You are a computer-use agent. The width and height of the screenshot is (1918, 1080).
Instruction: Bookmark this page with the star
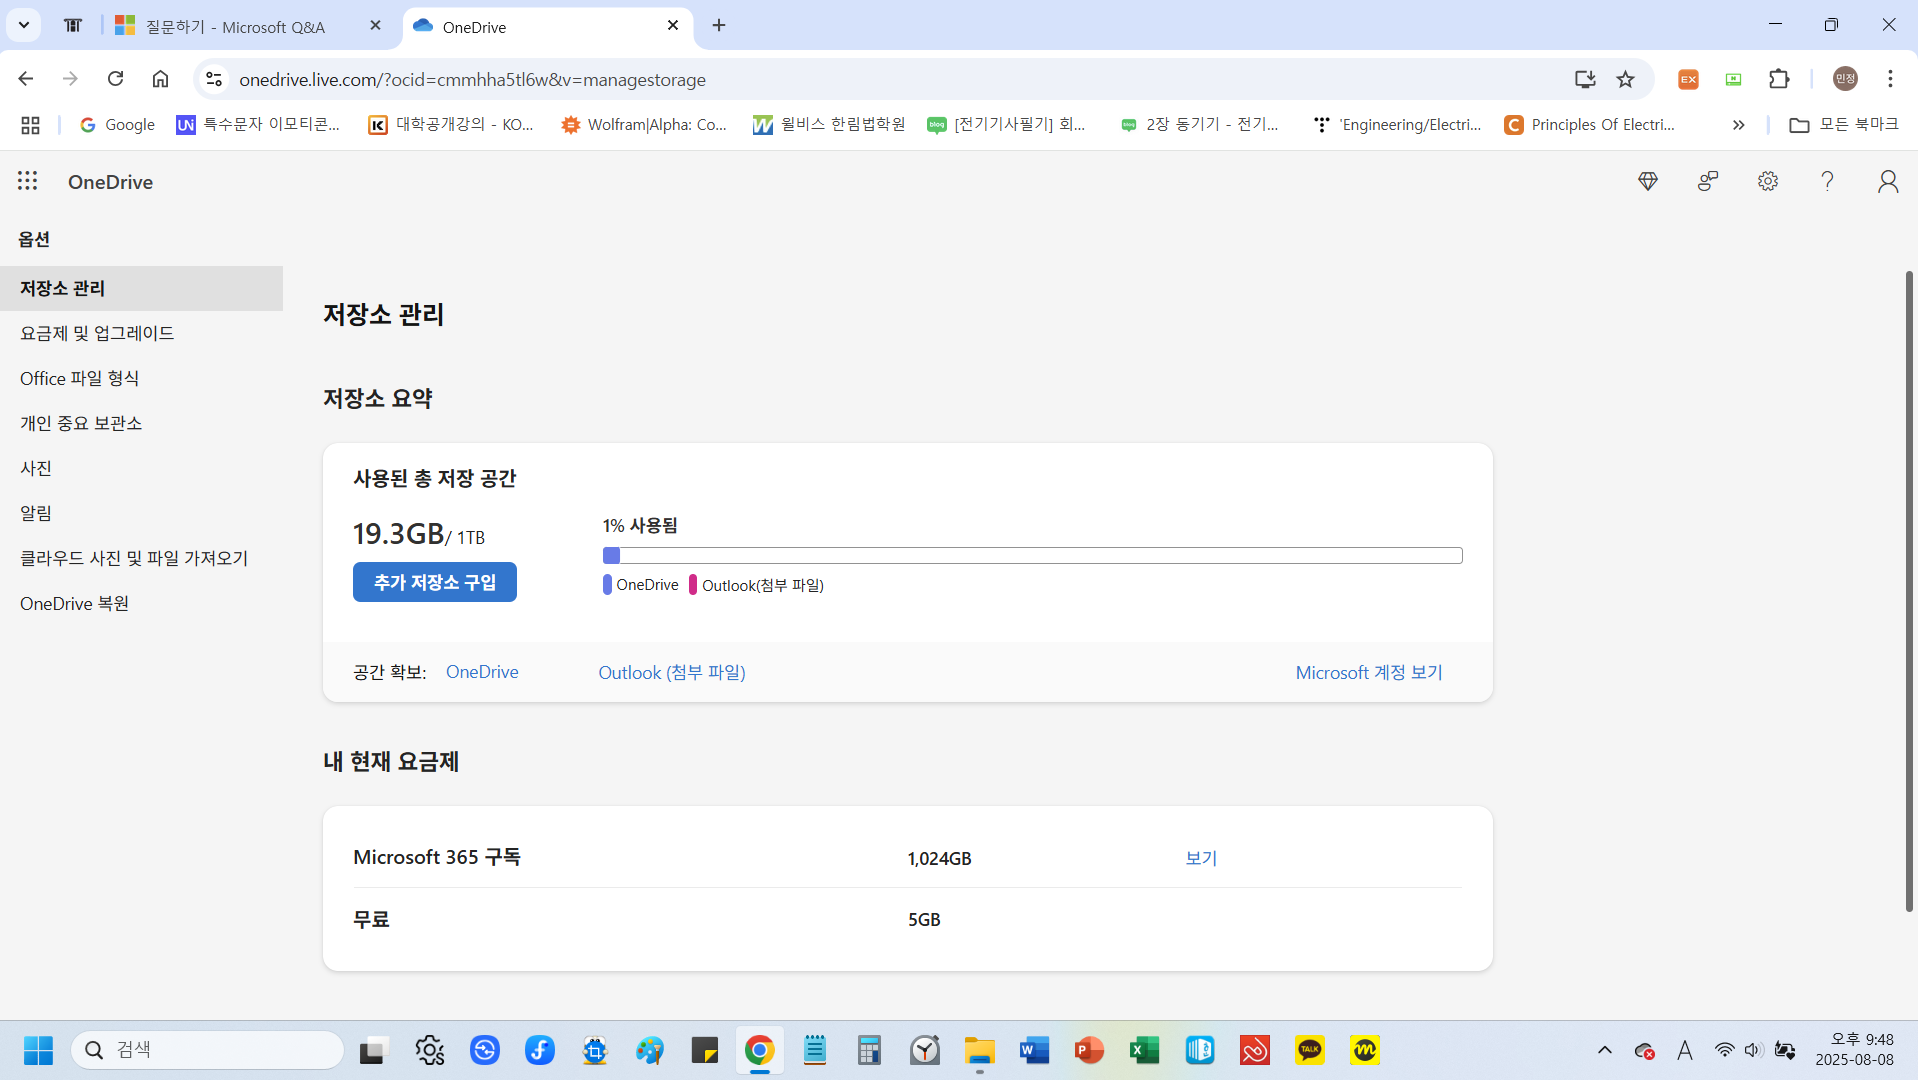(x=1626, y=79)
